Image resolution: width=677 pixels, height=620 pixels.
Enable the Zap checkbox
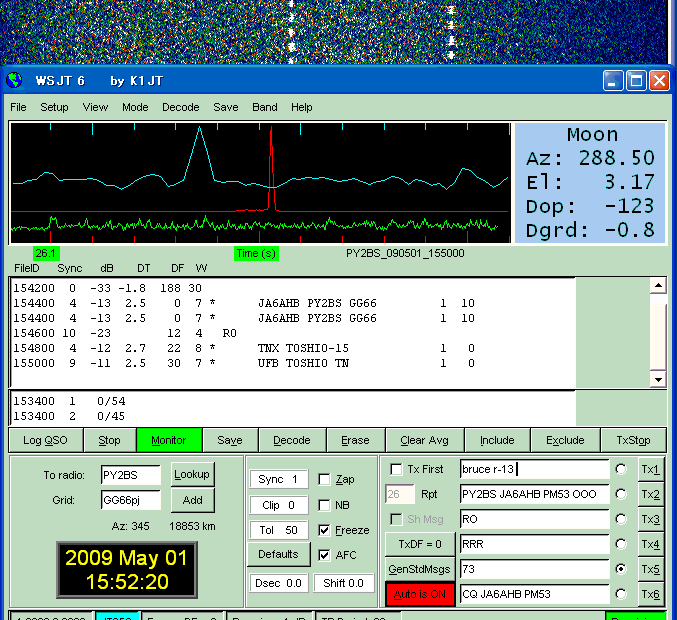[323, 480]
